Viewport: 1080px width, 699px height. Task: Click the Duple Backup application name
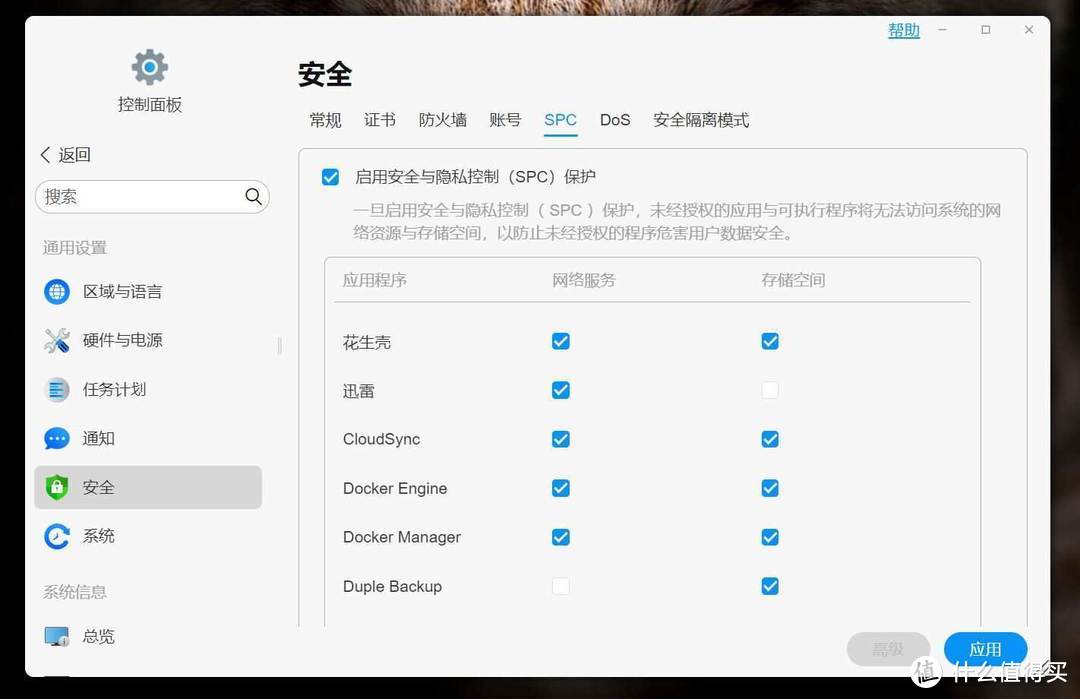(x=392, y=586)
